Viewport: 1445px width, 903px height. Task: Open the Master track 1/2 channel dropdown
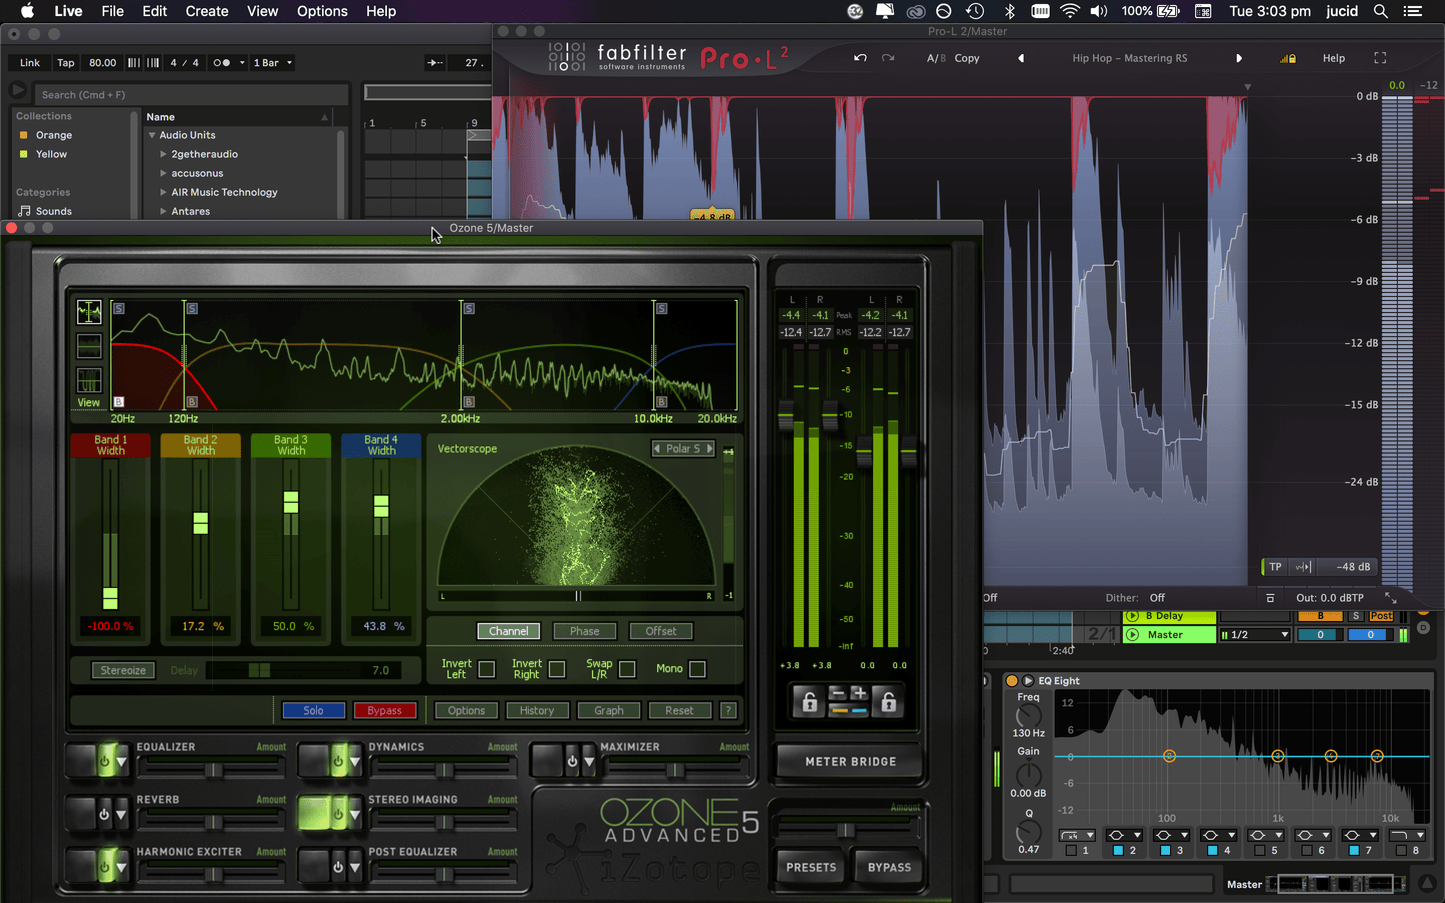coord(1253,634)
